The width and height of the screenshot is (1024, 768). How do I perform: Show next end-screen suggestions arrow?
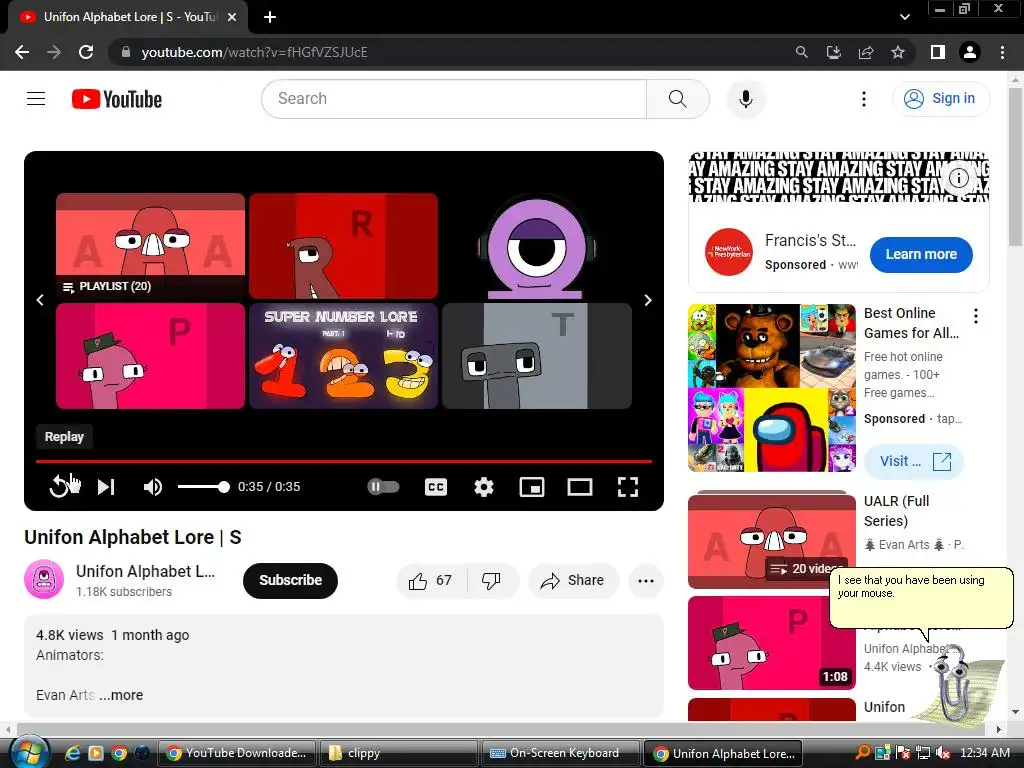[x=648, y=300]
